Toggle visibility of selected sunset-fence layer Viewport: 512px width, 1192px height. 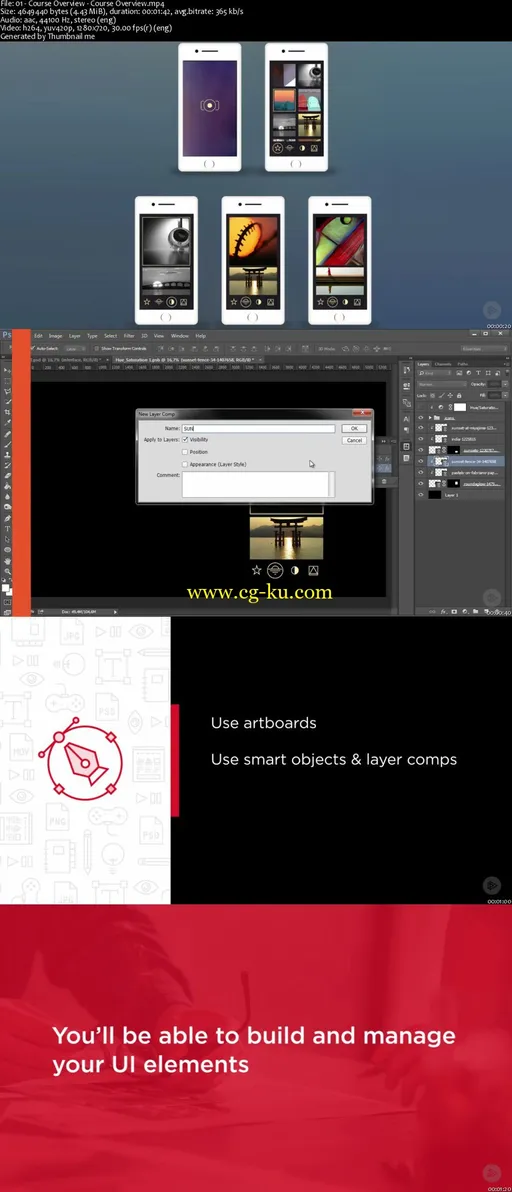click(x=420, y=461)
